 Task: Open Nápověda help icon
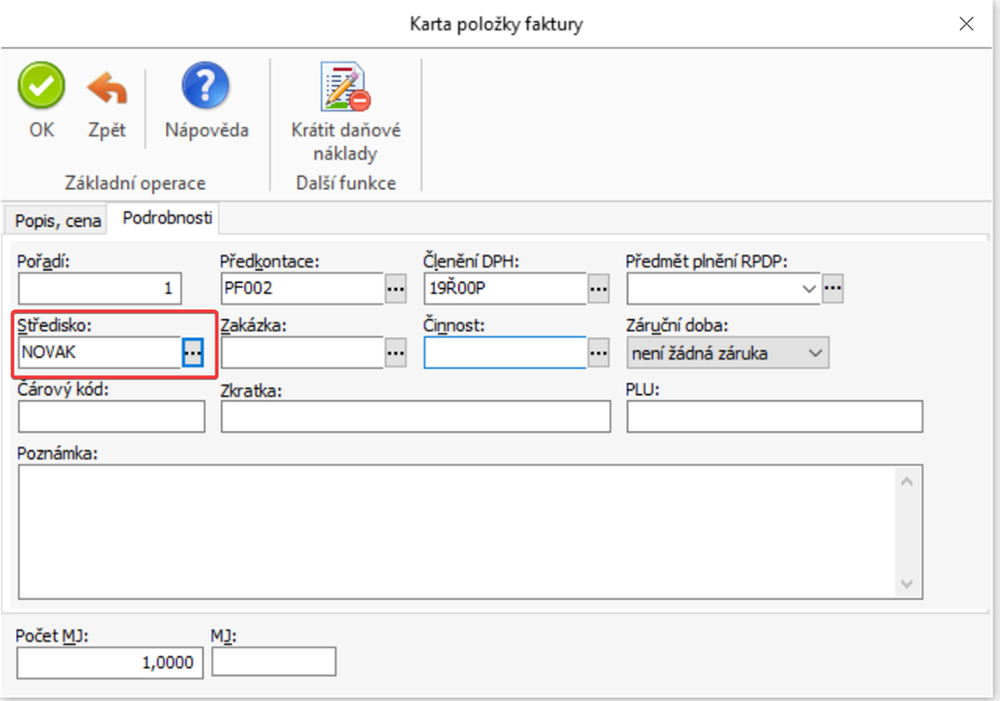pos(206,88)
